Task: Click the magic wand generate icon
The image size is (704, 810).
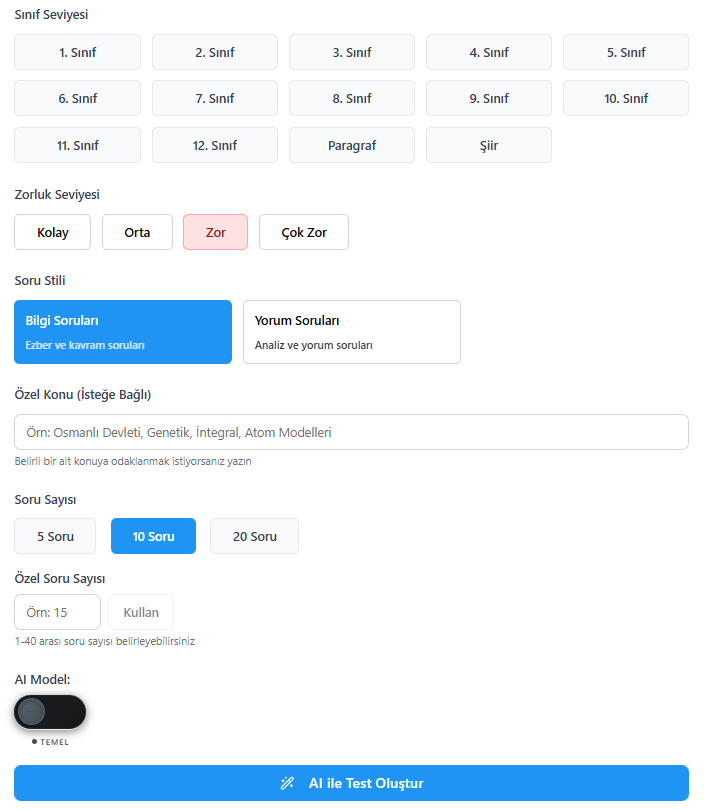Action: point(289,783)
